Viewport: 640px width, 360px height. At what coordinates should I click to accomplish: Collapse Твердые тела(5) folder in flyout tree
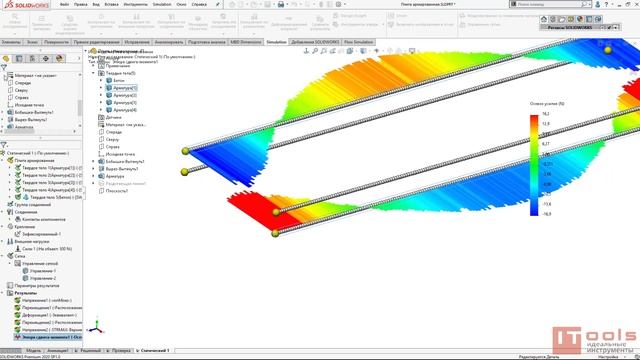point(93,73)
